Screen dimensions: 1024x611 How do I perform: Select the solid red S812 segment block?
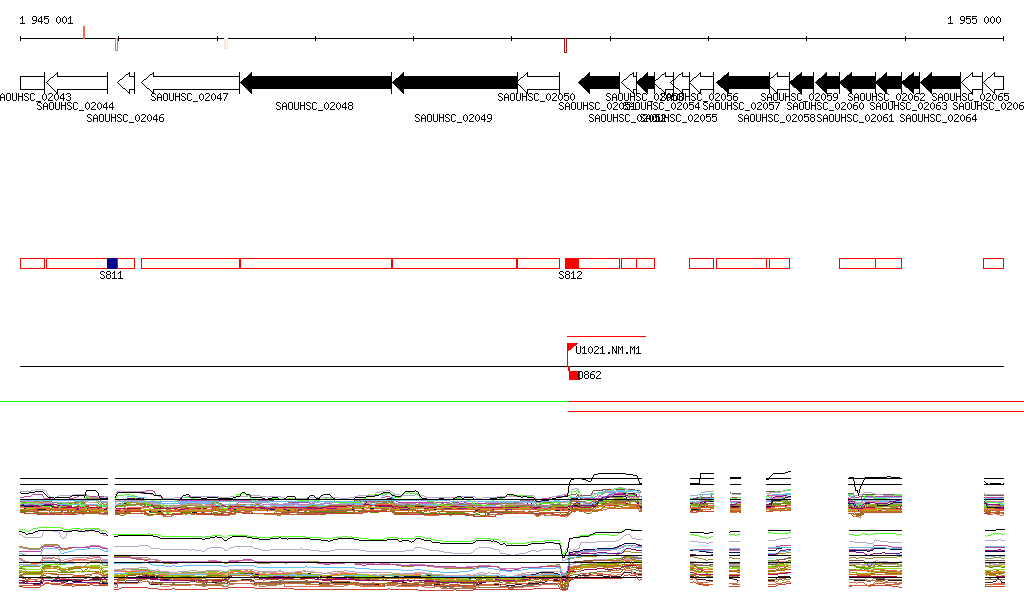tap(572, 264)
